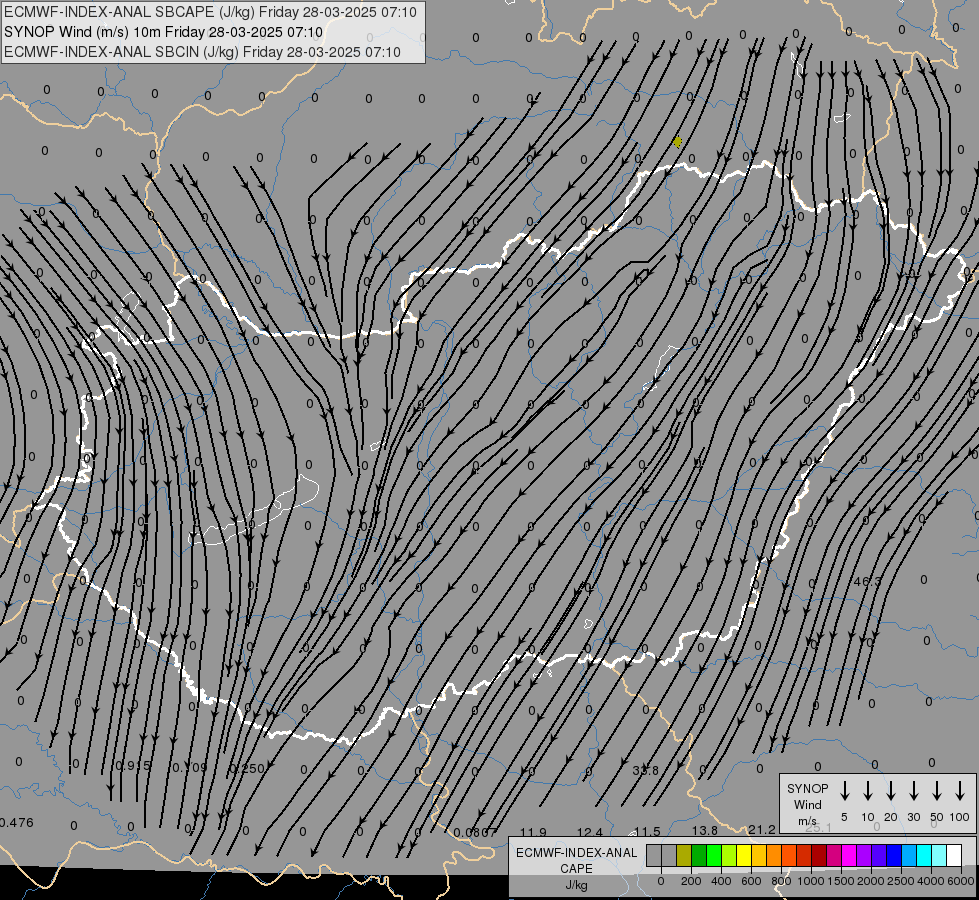Click the 200 tick label on CAPE scale
This screenshot has height=900, width=979.
pos(691,881)
